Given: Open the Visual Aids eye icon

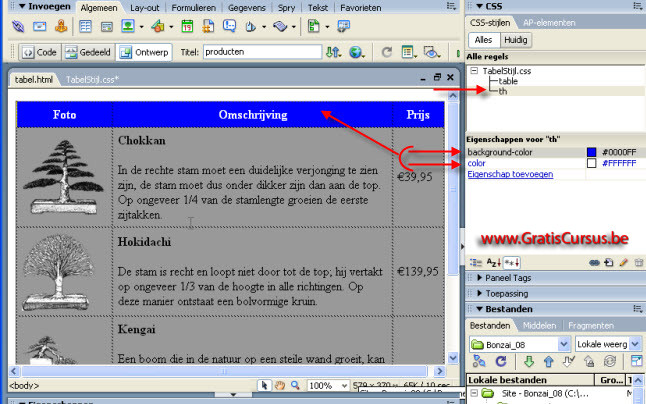Looking at the screenshot, I should (432, 52).
